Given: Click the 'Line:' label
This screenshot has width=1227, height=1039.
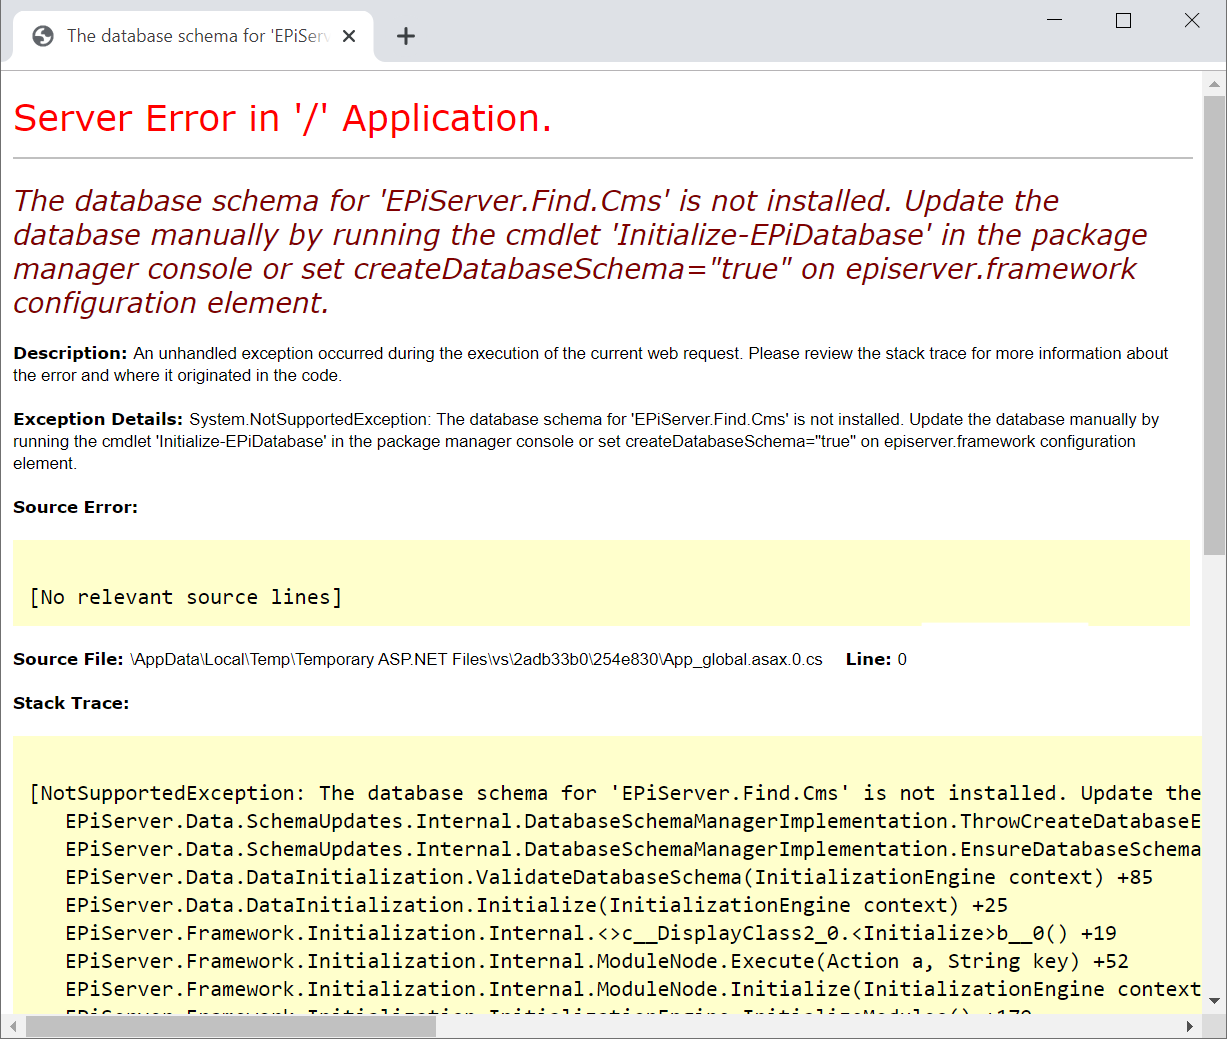Looking at the screenshot, I should (x=868, y=659).
